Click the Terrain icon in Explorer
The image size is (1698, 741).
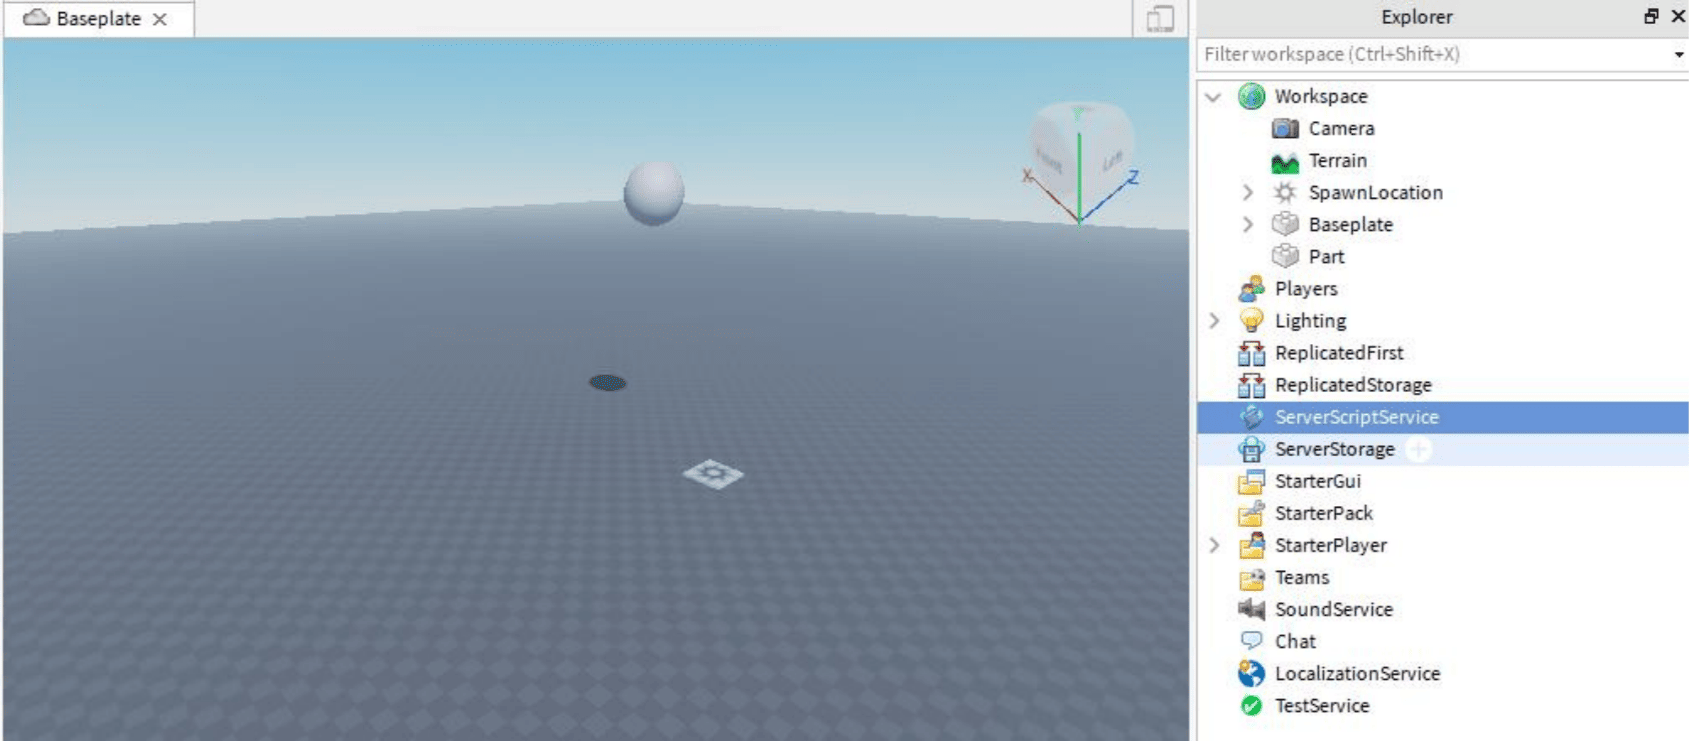(x=1285, y=161)
